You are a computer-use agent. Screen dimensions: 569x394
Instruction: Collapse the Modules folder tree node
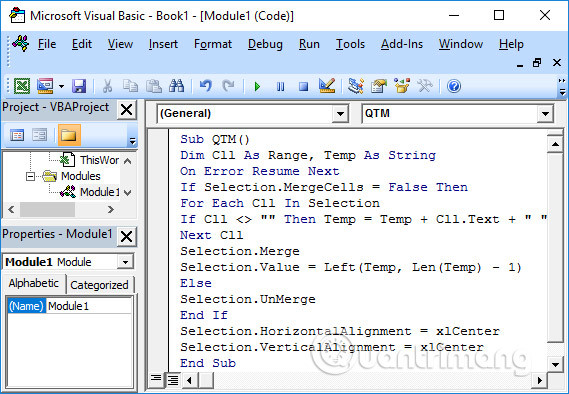[x=30, y=176]
